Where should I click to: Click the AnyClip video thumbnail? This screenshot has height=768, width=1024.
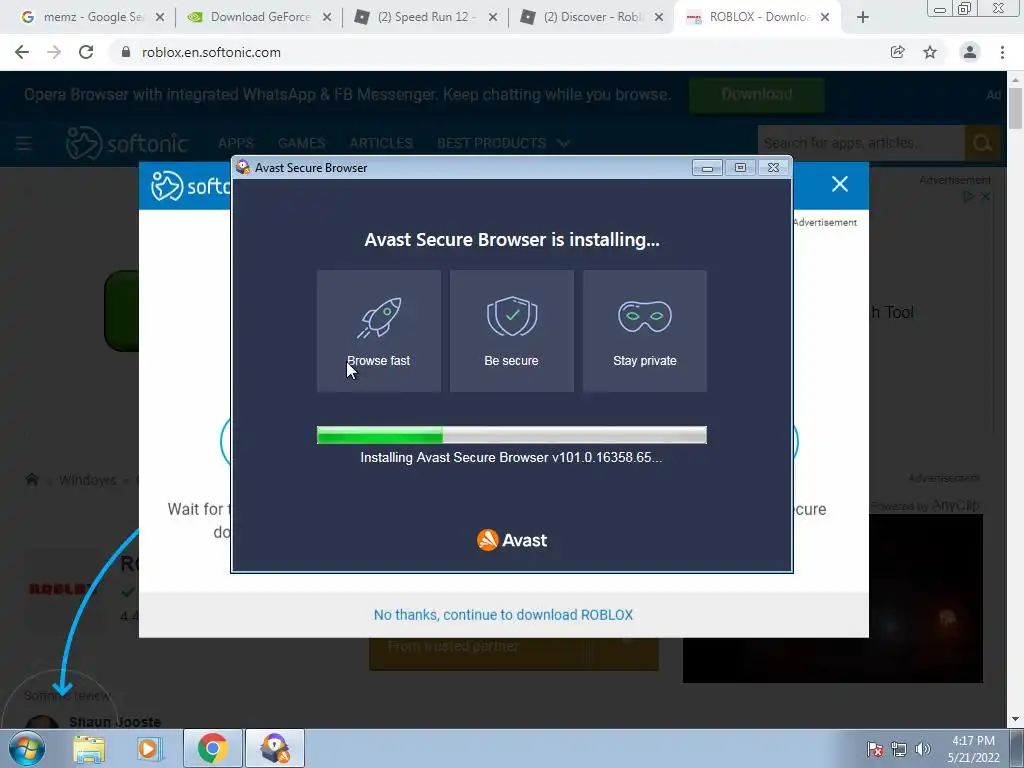833,598
